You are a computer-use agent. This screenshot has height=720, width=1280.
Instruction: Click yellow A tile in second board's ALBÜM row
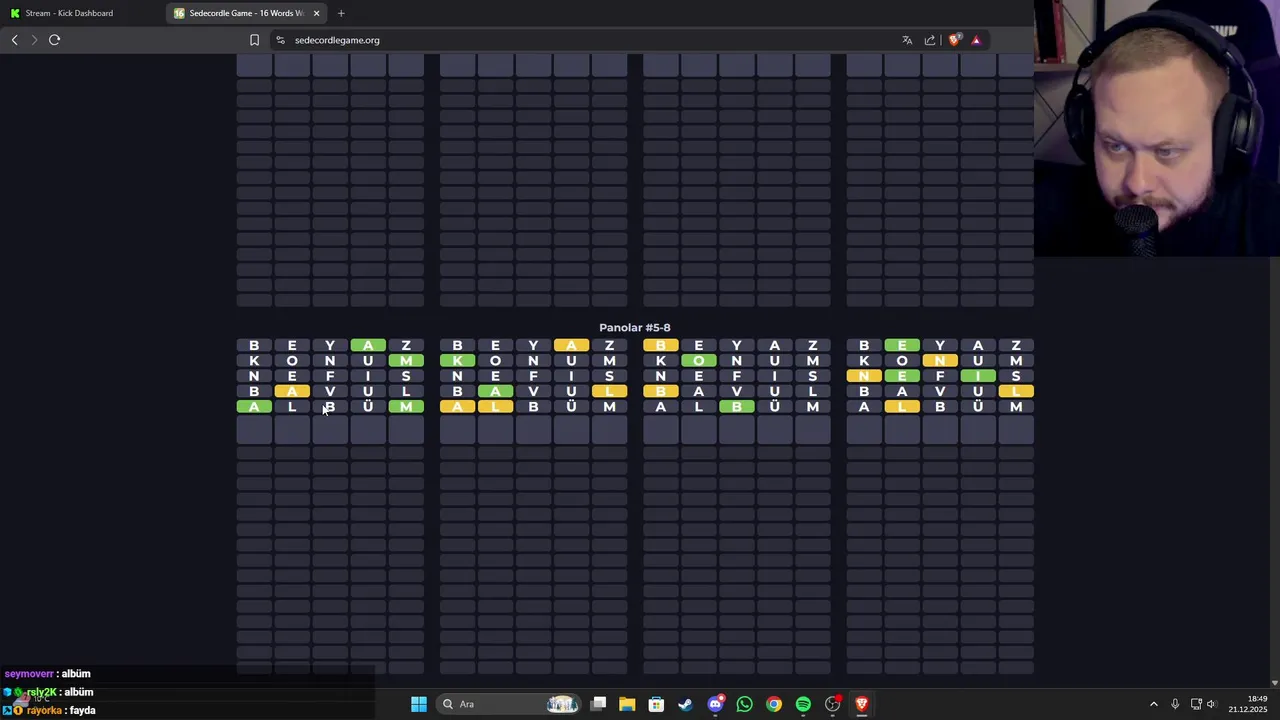[x=457, y=406]
